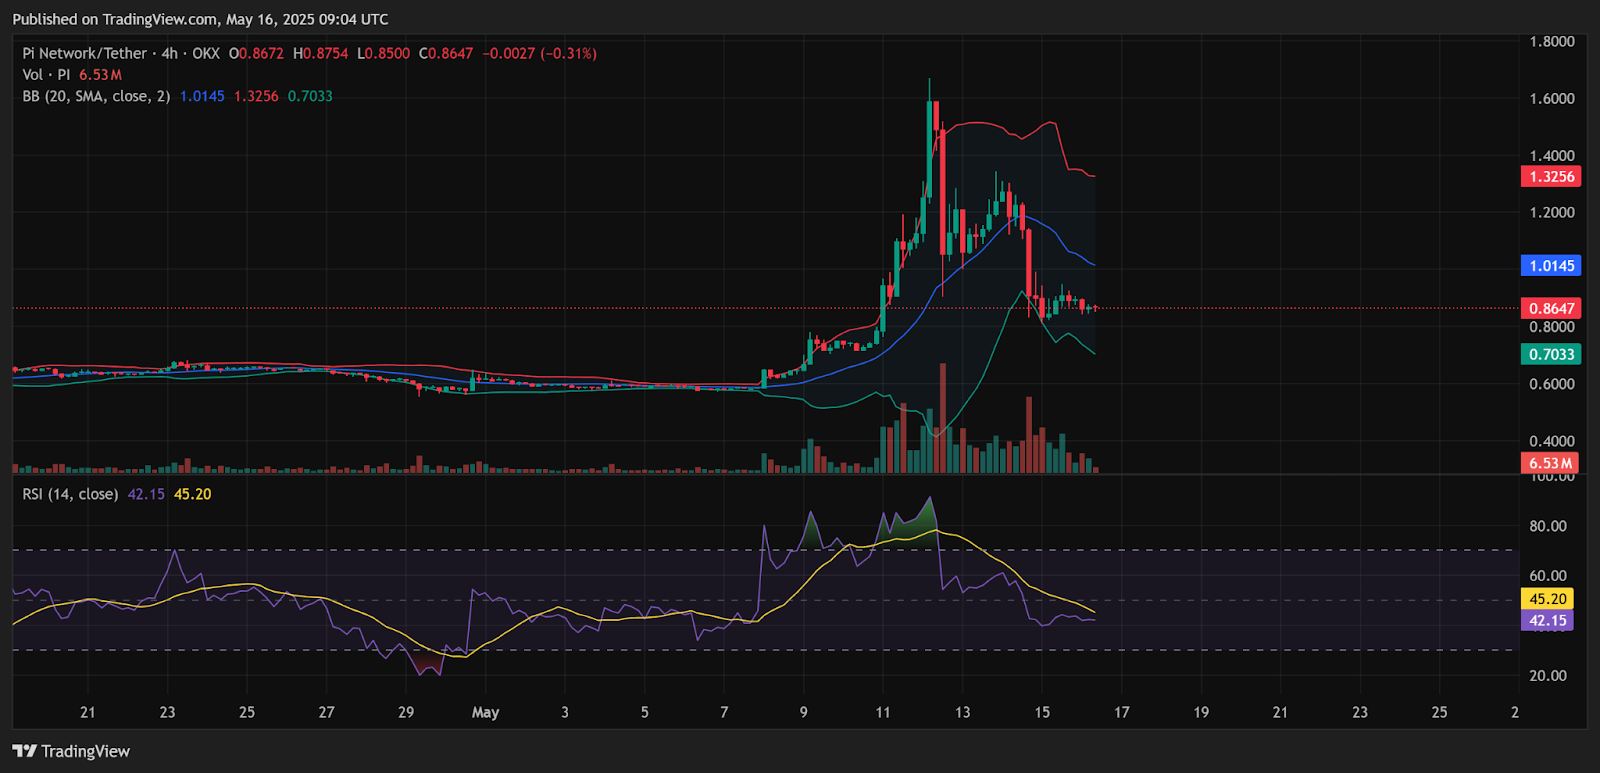
Task: Click the TradingView logo icon
Action: pos(24,751)
